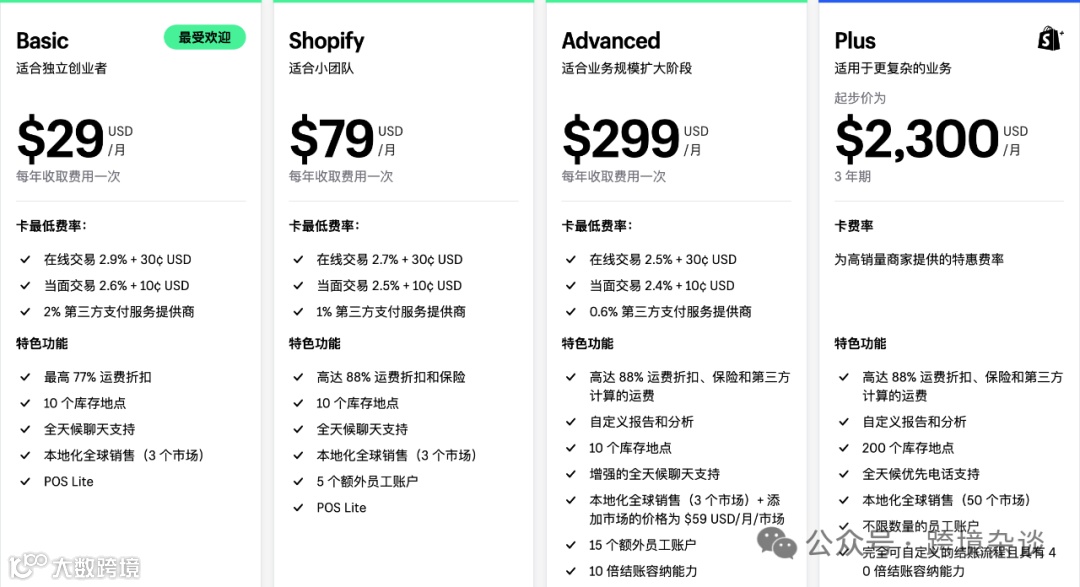
Task: Select the Advanced plan heading
Action: point(611,41)
